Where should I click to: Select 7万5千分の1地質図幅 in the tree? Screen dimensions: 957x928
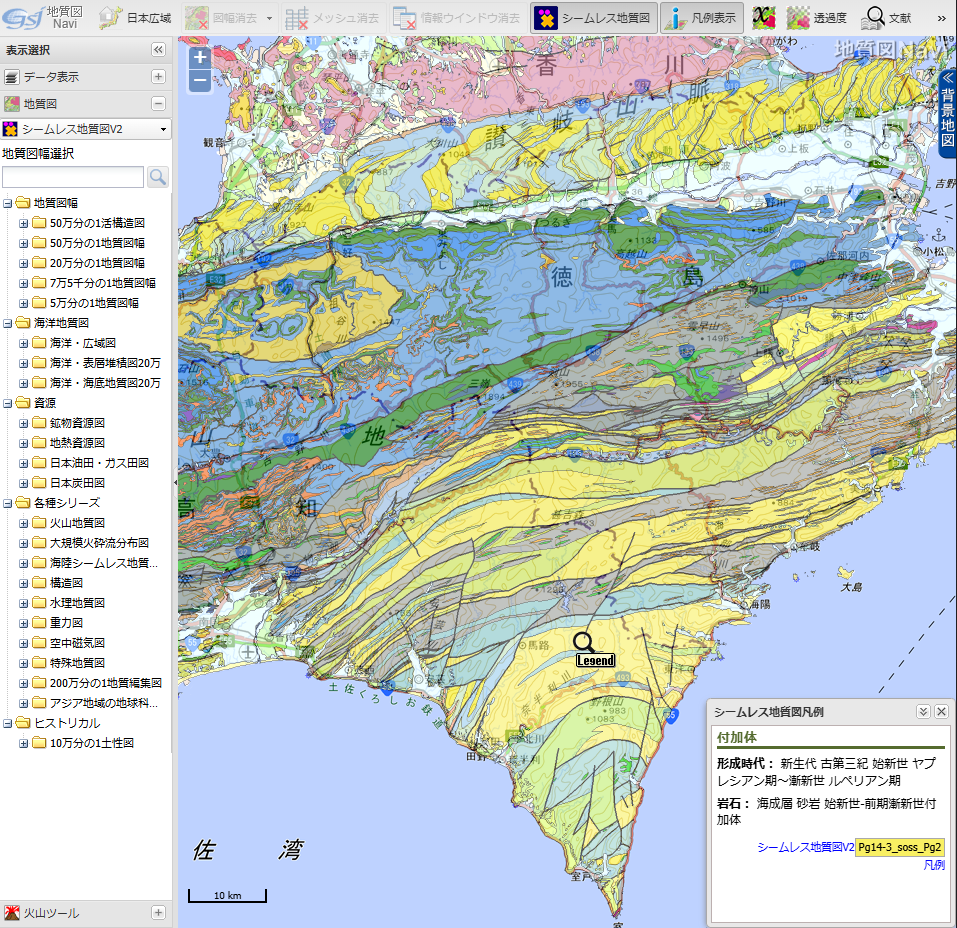[103, 283]
